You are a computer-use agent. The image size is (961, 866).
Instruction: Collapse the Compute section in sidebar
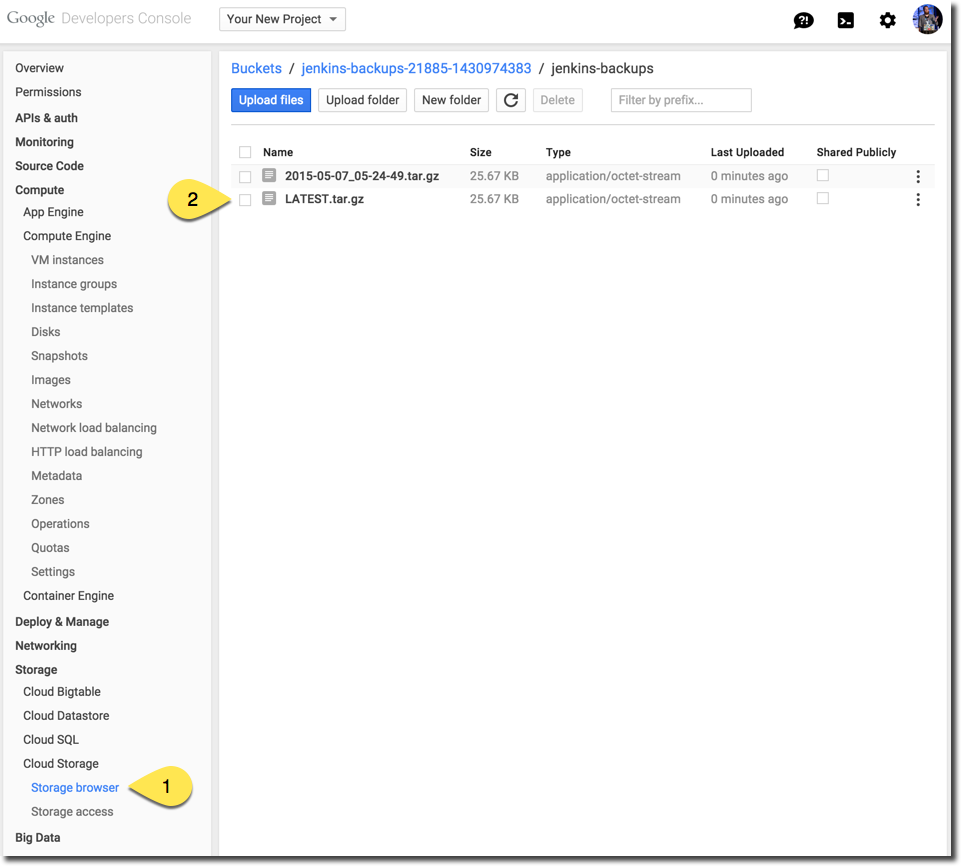[x=40, y=190]
